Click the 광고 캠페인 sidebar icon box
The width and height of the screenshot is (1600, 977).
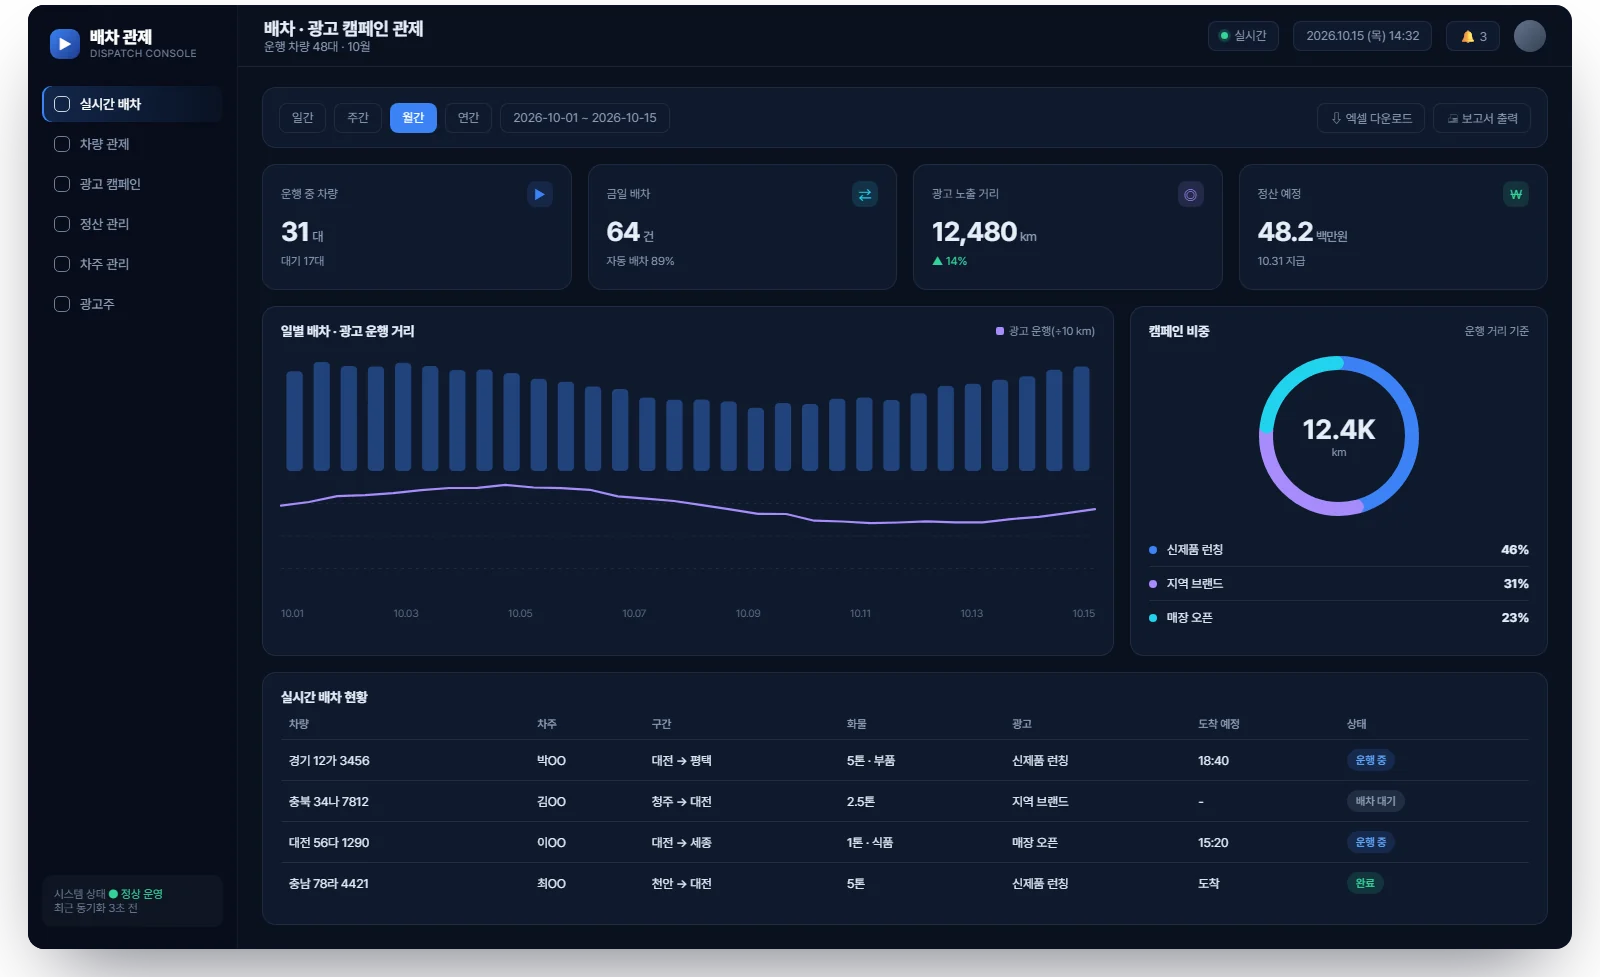(x=62, y=184)
